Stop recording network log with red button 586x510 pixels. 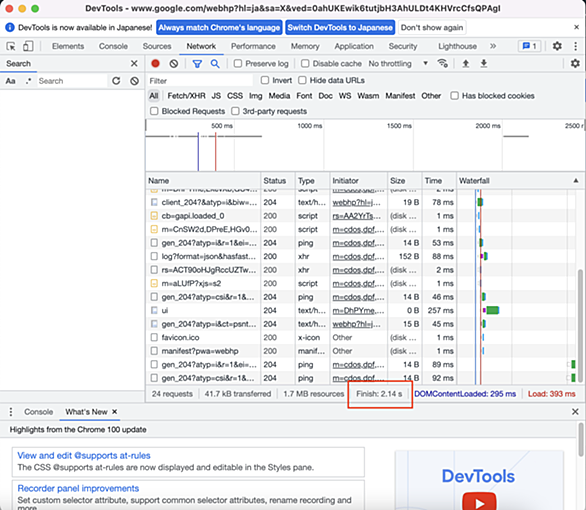coord(155,64)
